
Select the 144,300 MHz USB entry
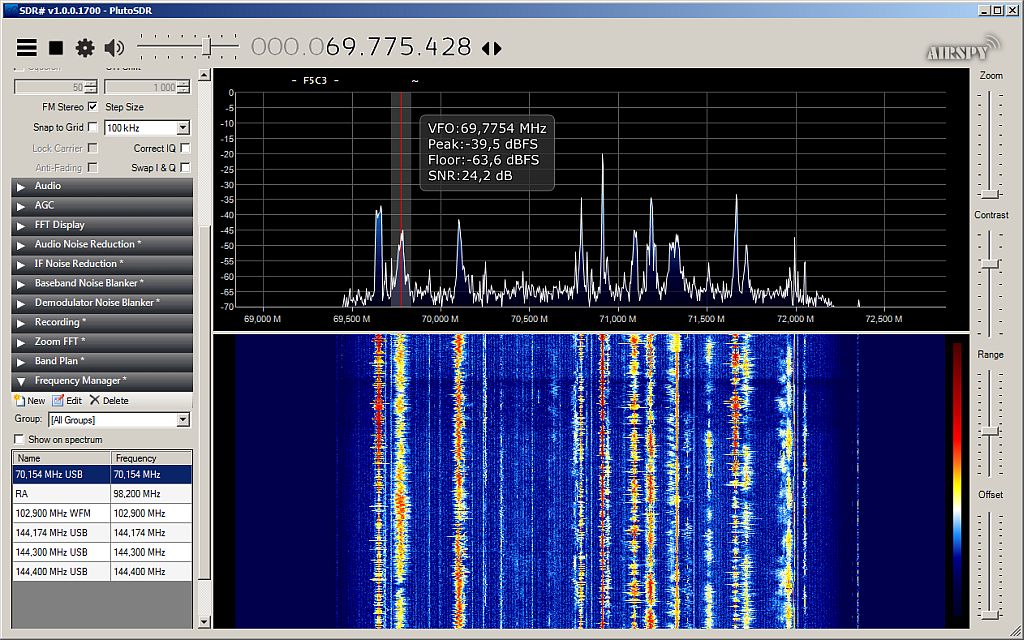102,552
